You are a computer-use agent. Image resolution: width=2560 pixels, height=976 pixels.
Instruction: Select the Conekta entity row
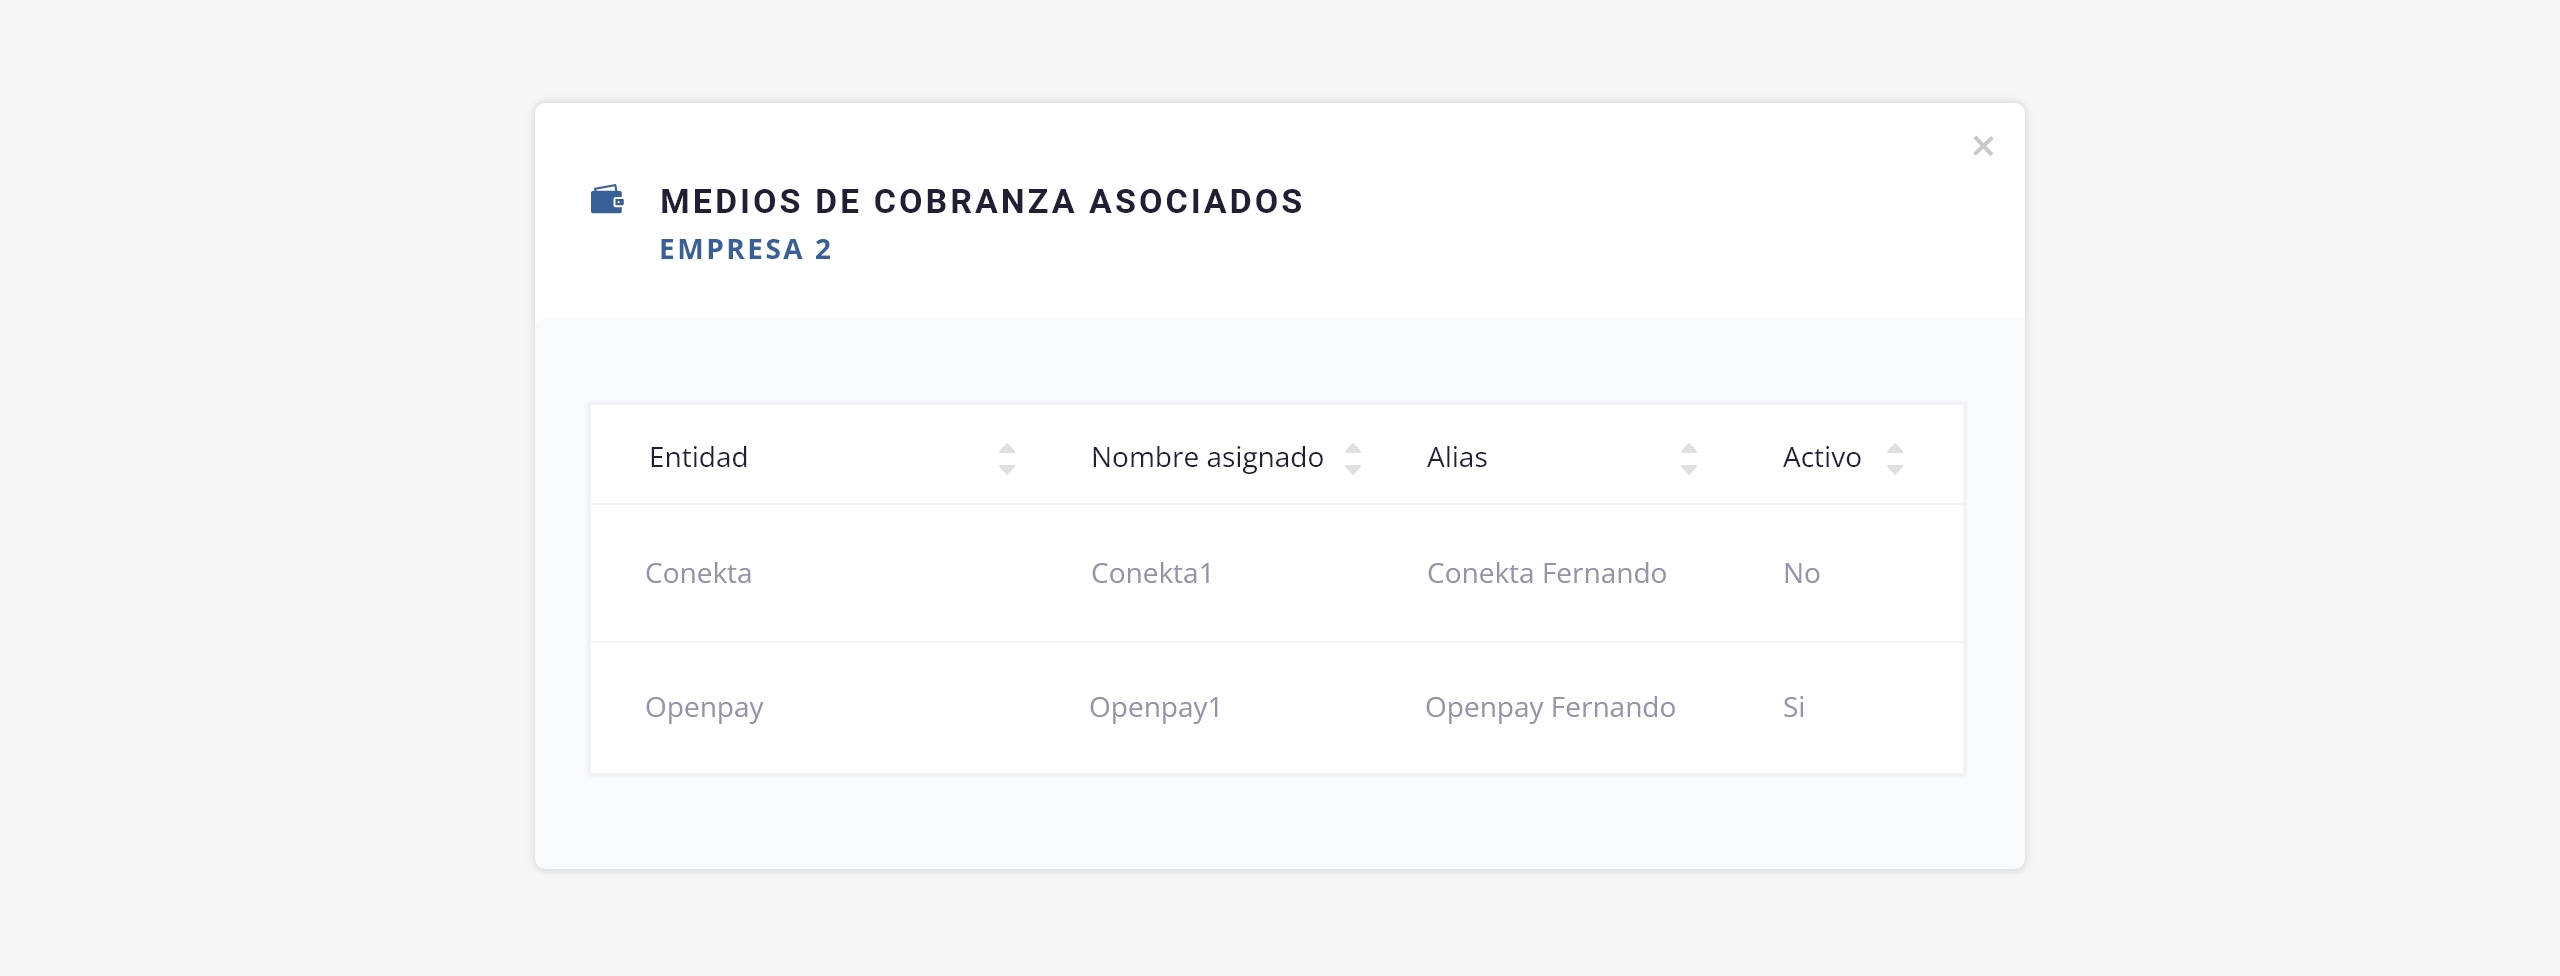click(1277, 573)
